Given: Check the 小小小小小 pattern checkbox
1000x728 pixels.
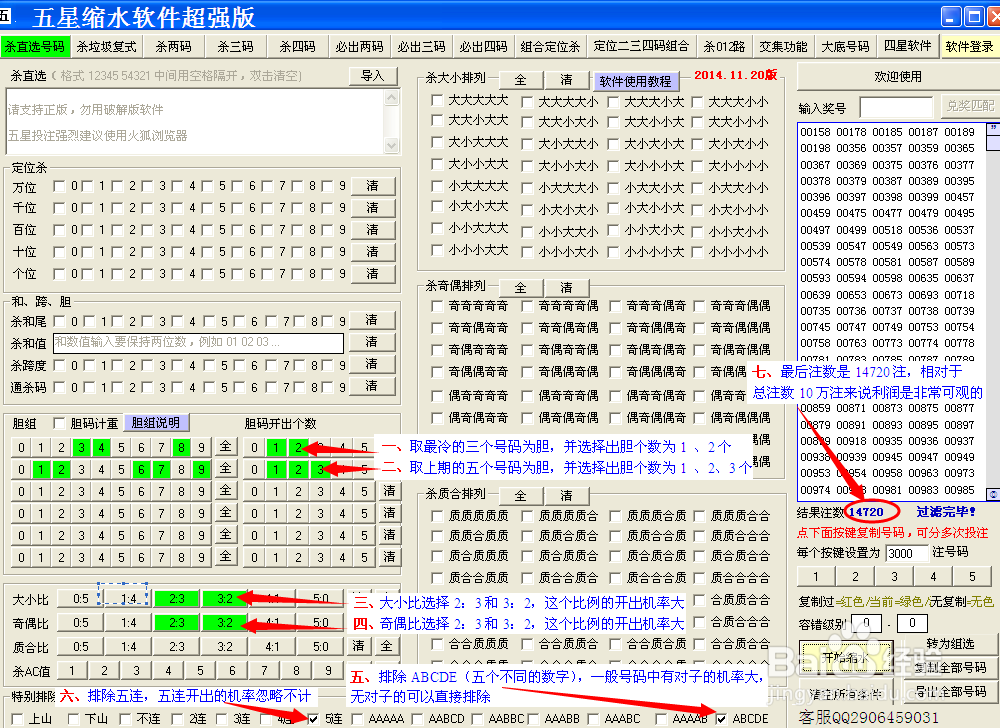Looking at the screenshot, I should pyautogui.click(x=698, y=252).
